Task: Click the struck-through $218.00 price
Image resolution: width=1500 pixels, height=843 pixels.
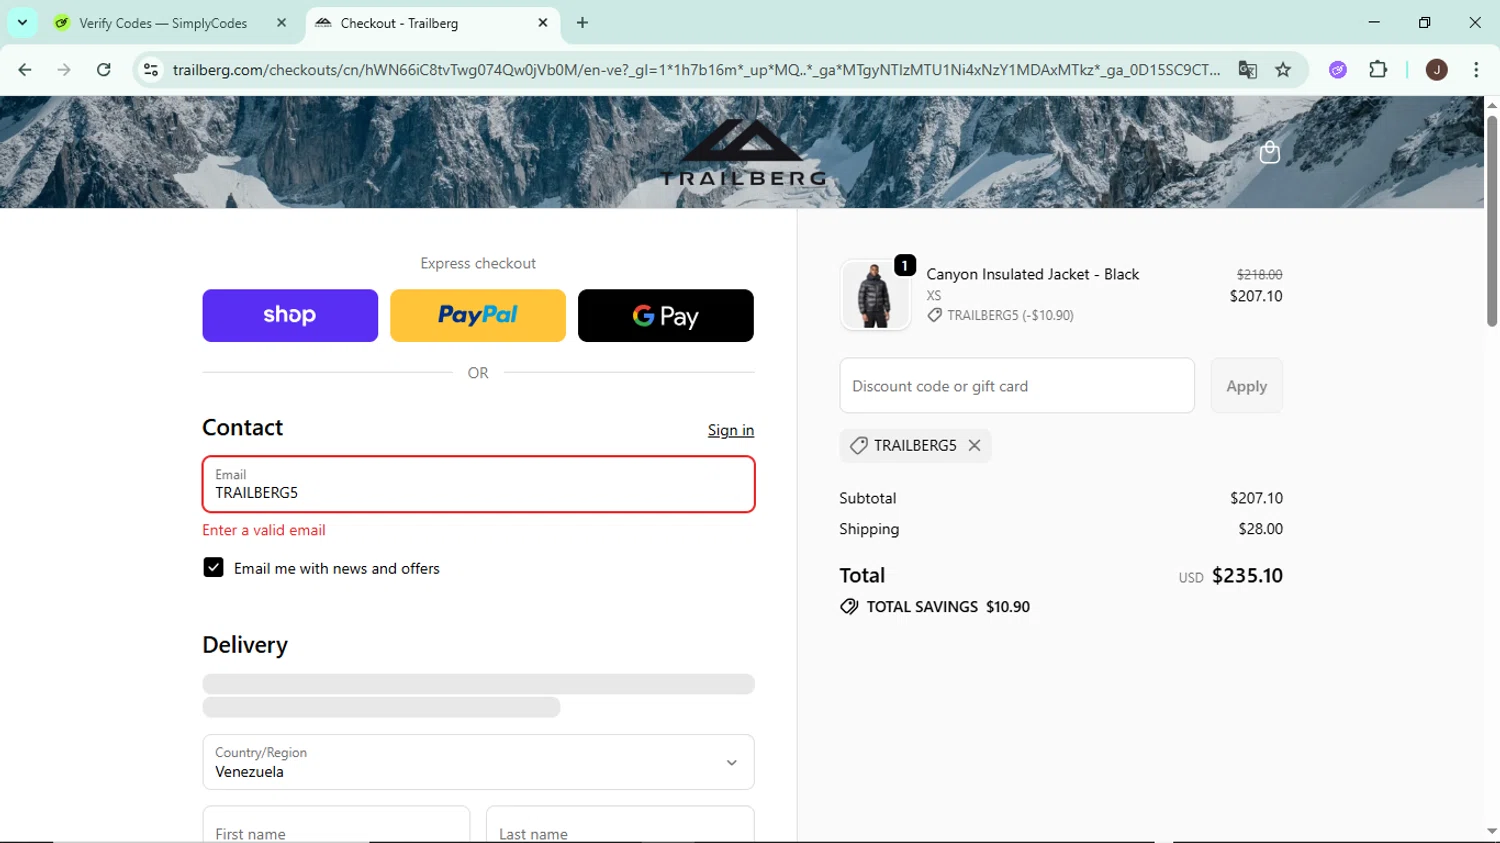Action: [x=1259, y=274]
